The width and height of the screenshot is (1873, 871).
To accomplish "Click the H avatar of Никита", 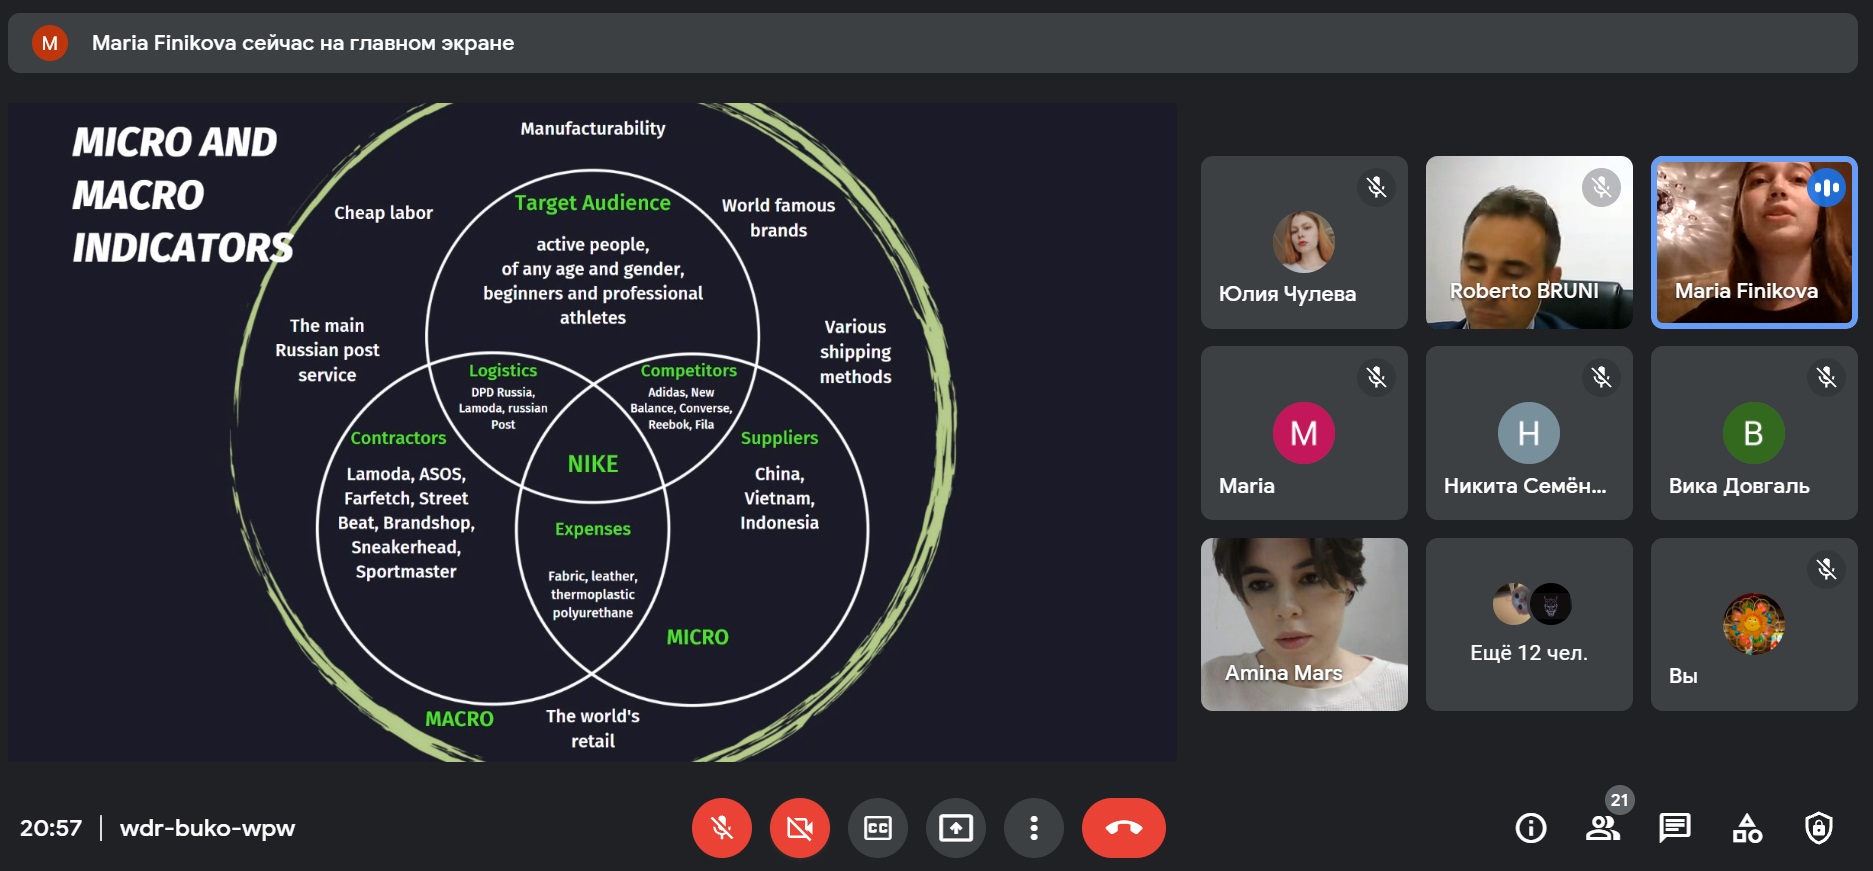I will 1528,433.
